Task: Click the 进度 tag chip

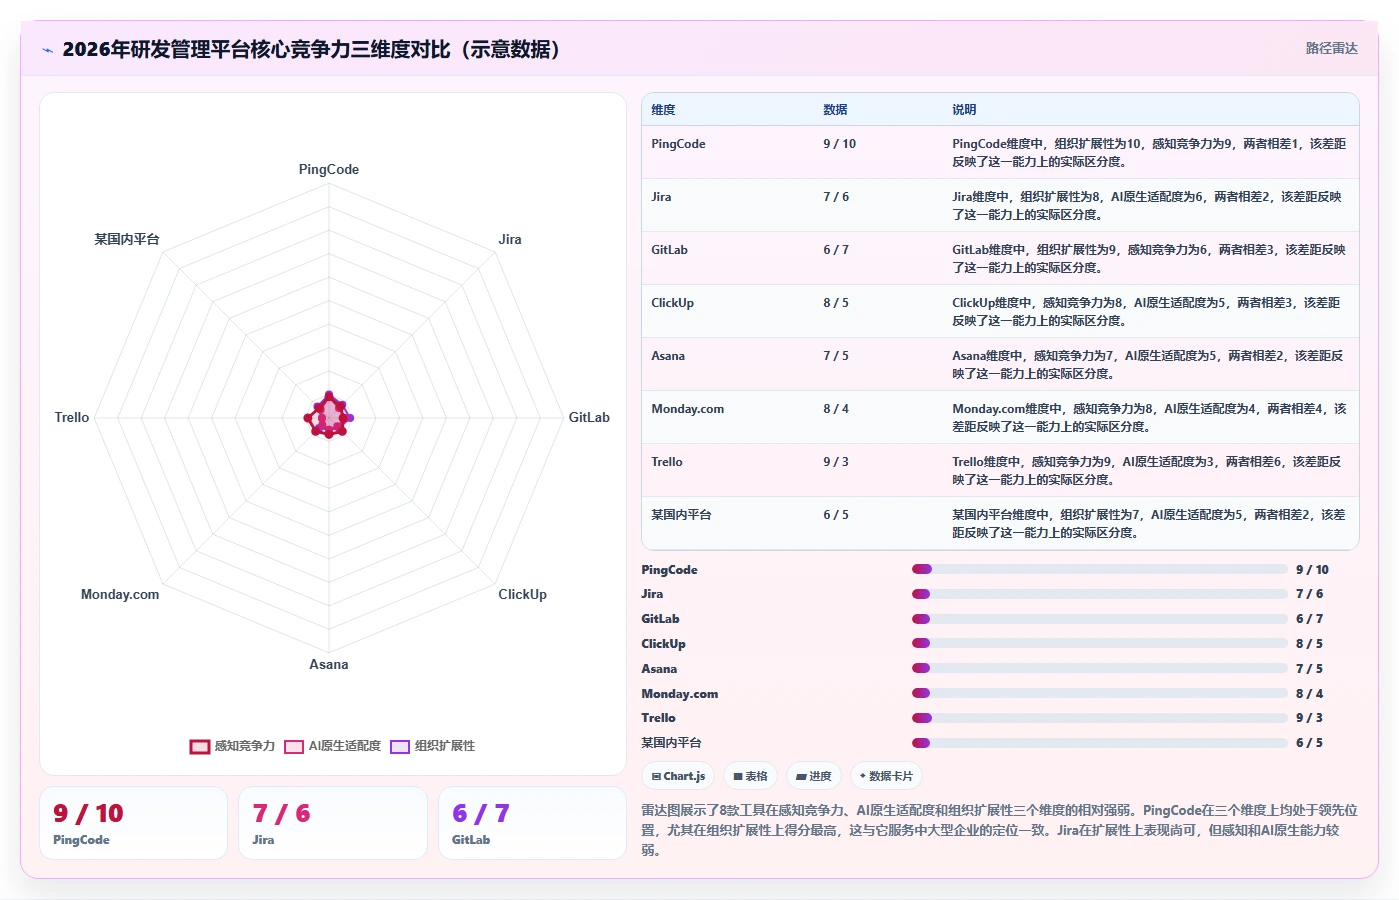Action: point(813,776)
